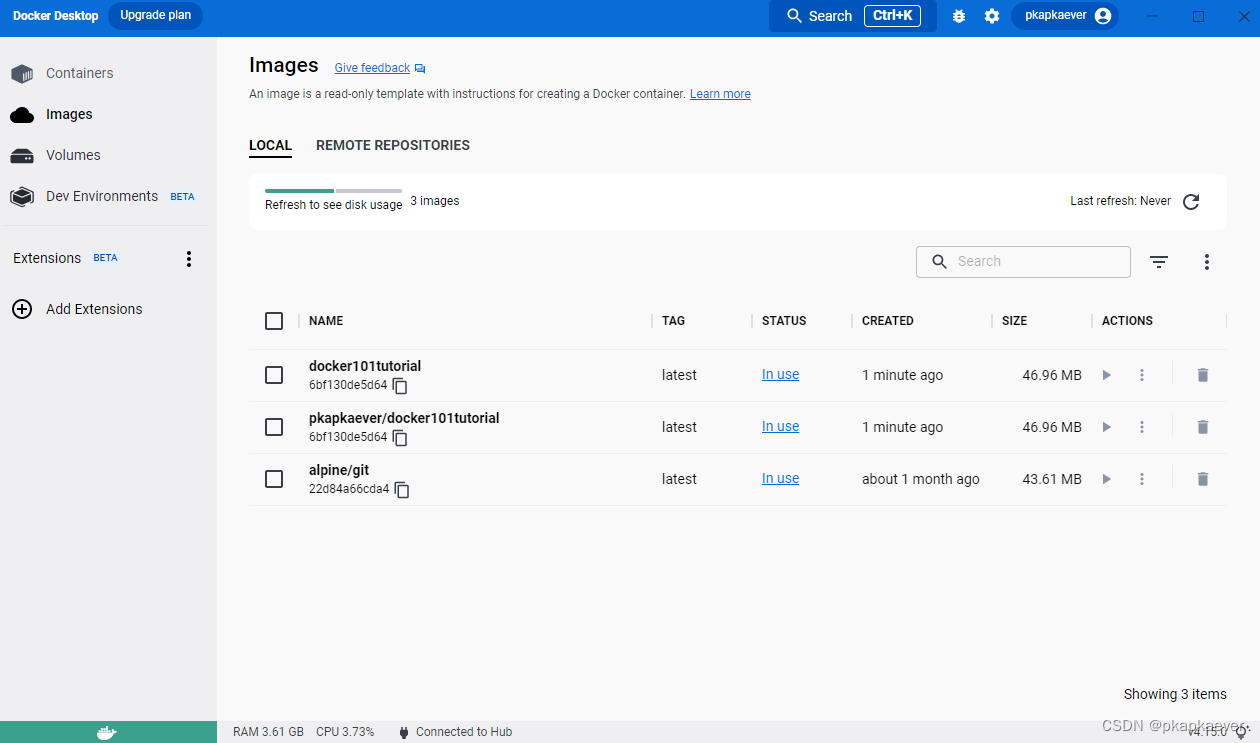Viewport: 1260px width, 743px height.
Task: Toggle the select-all images checkbox
Action: tap(274, 321)
